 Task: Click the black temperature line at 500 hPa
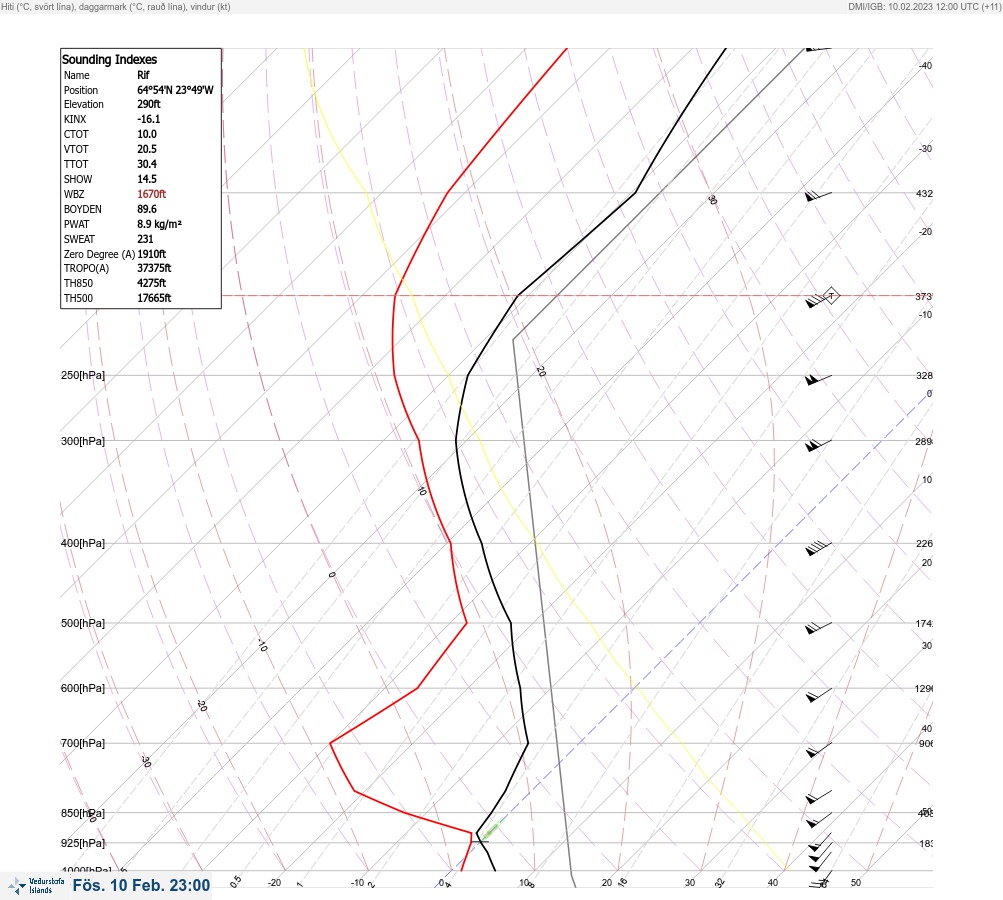[510, 623]
